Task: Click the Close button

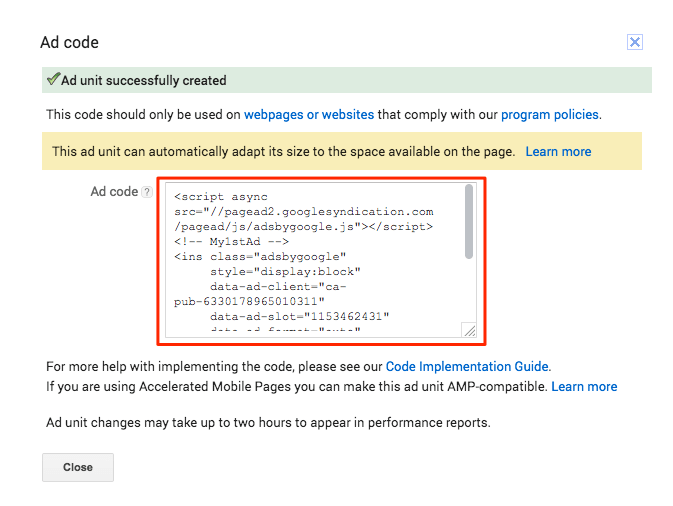Action: pyautogui.click(x=78, y=467)
